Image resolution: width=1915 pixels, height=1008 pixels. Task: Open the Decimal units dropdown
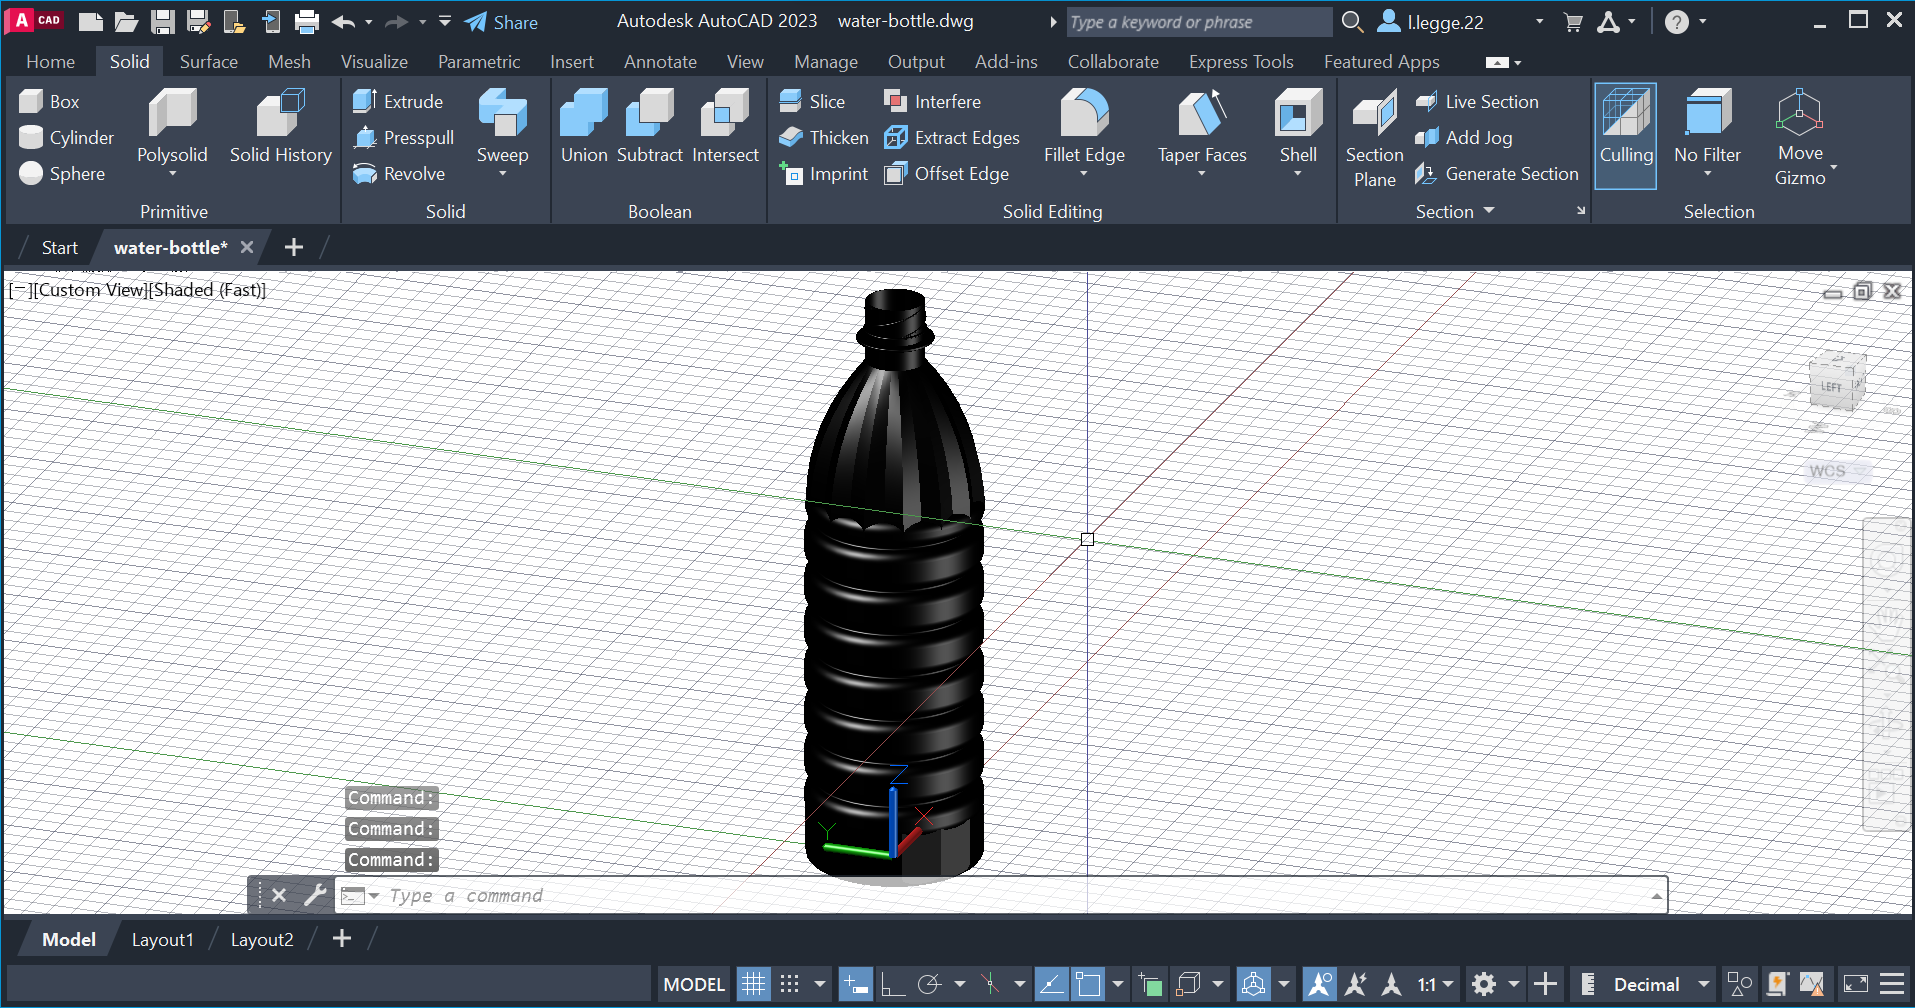1704,984
